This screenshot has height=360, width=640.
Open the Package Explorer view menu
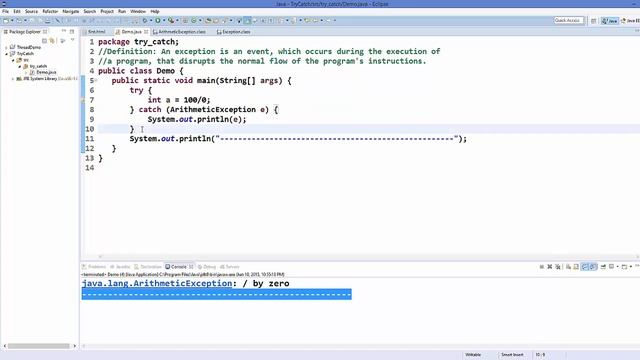pyautogui.click(x=72, y=40)
